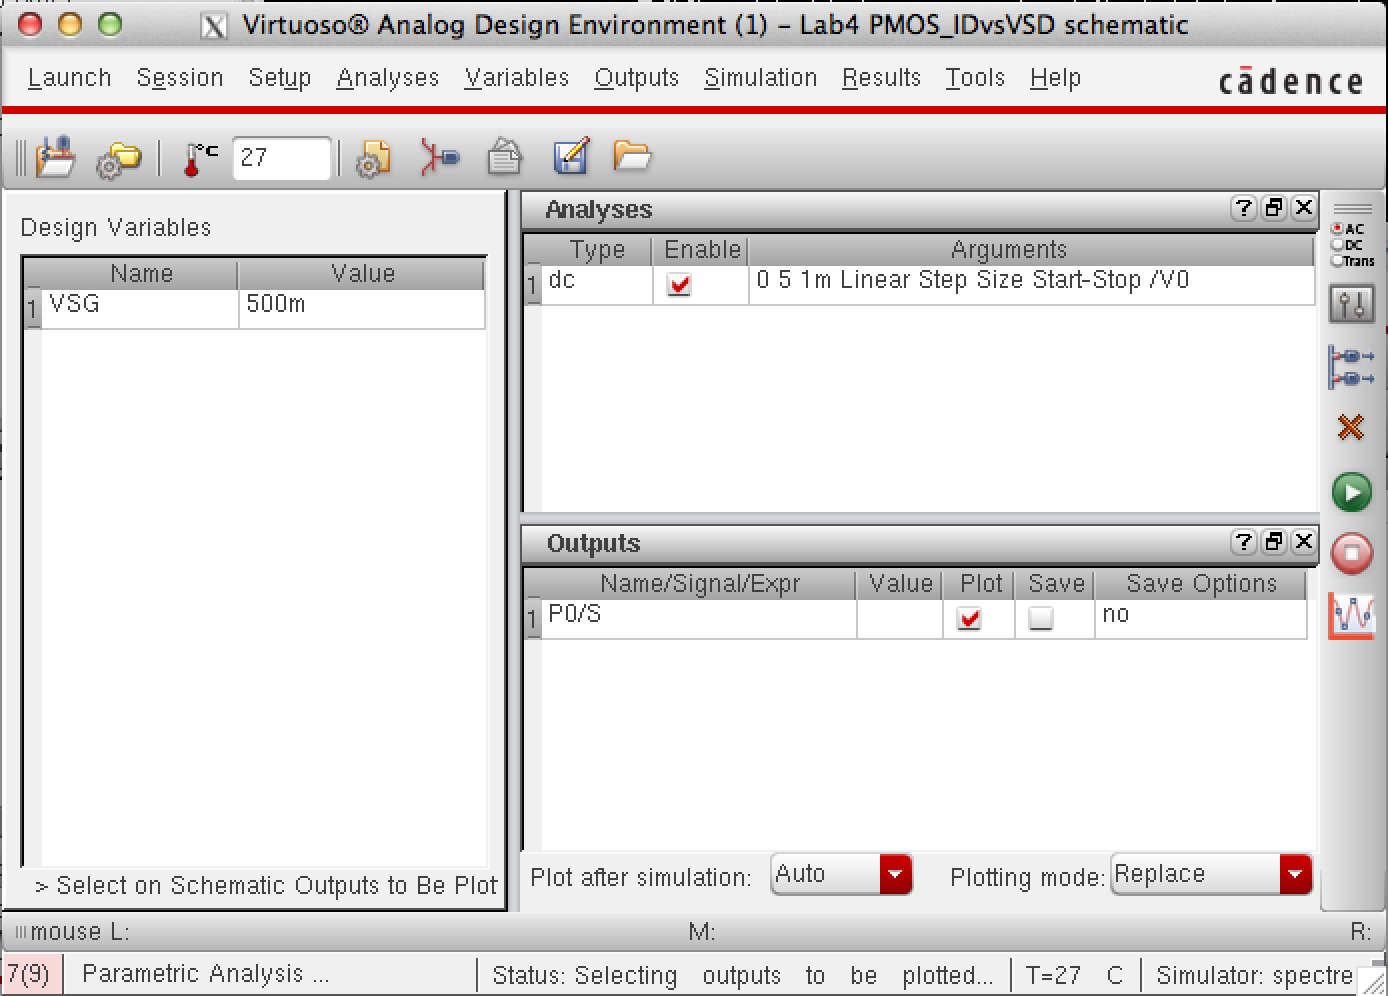Click the choose analyses toolbar icon
The image size is (1388, 996).
click(438, 158)
